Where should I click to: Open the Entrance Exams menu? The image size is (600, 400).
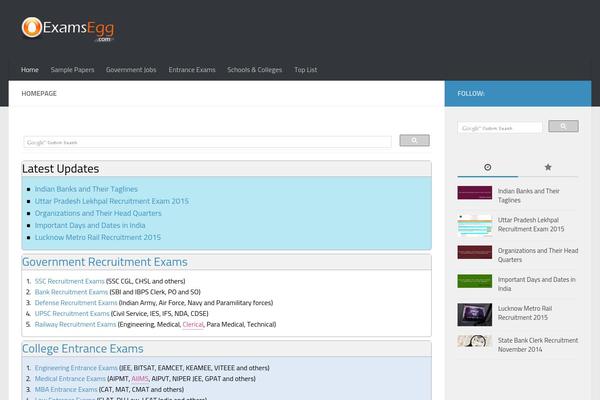192,70
